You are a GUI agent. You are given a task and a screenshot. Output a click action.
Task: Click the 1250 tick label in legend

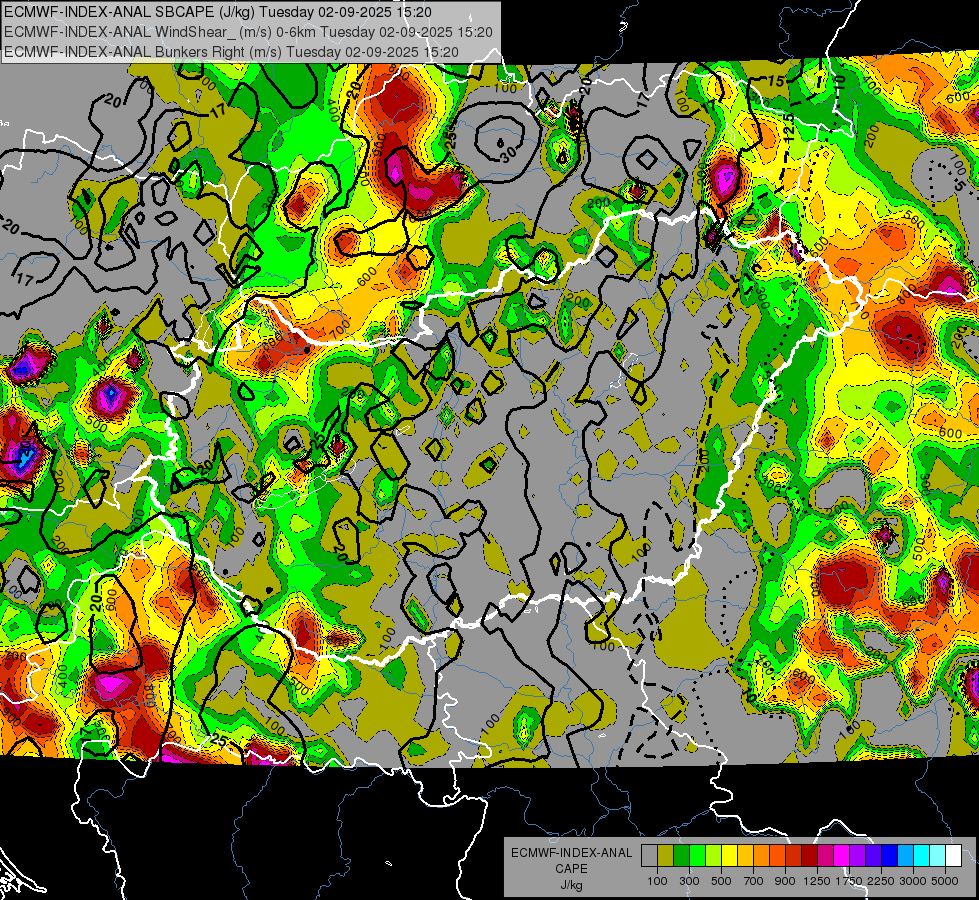(817, 881)
